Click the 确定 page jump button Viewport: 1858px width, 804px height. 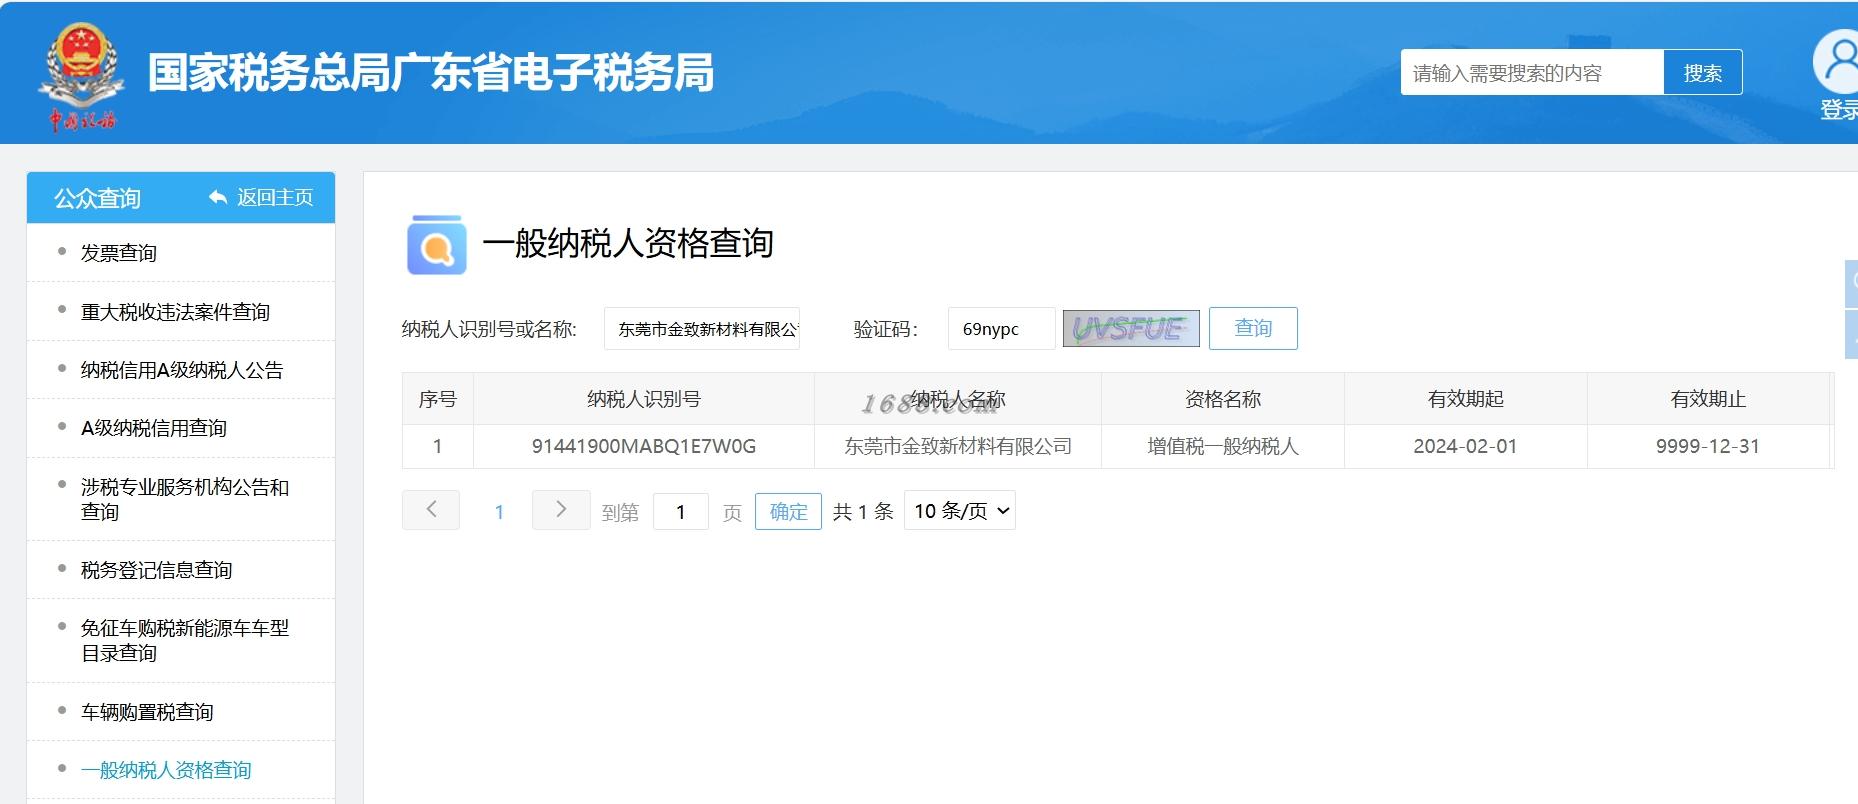pos(788,512)
